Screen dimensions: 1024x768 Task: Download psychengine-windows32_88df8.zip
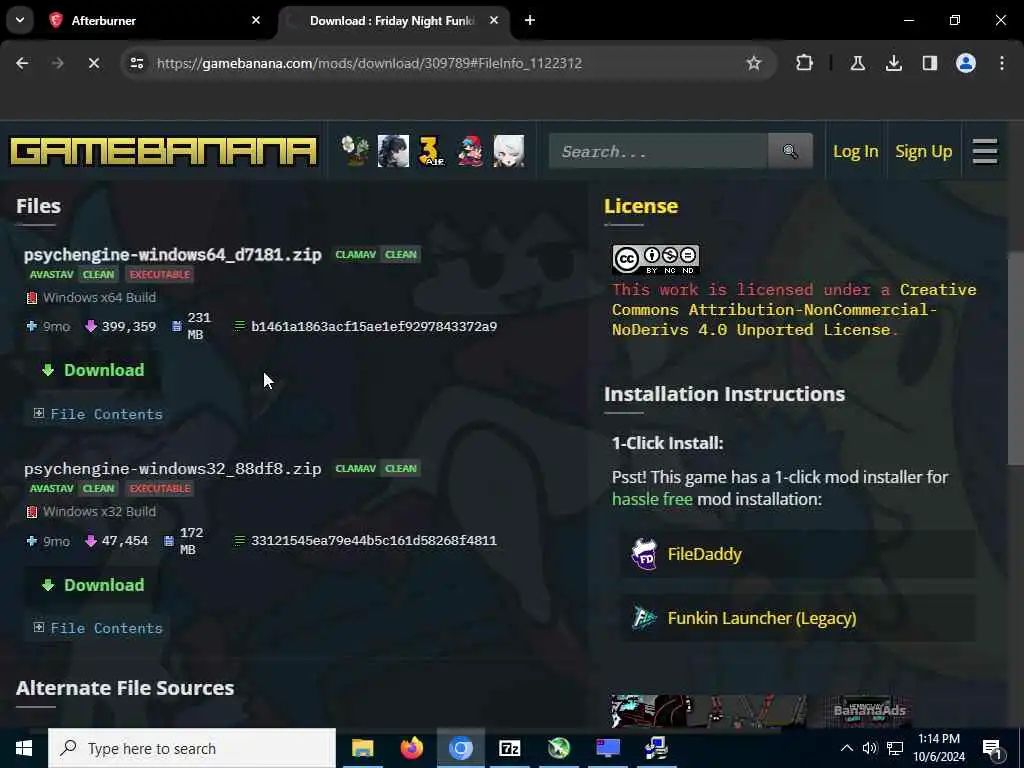(93, 585)
